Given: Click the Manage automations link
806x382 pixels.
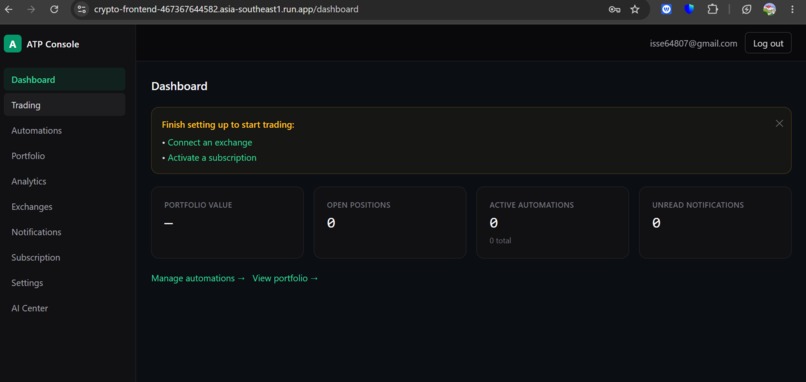Looking at the screenshot, I should [x=198, y=278].
